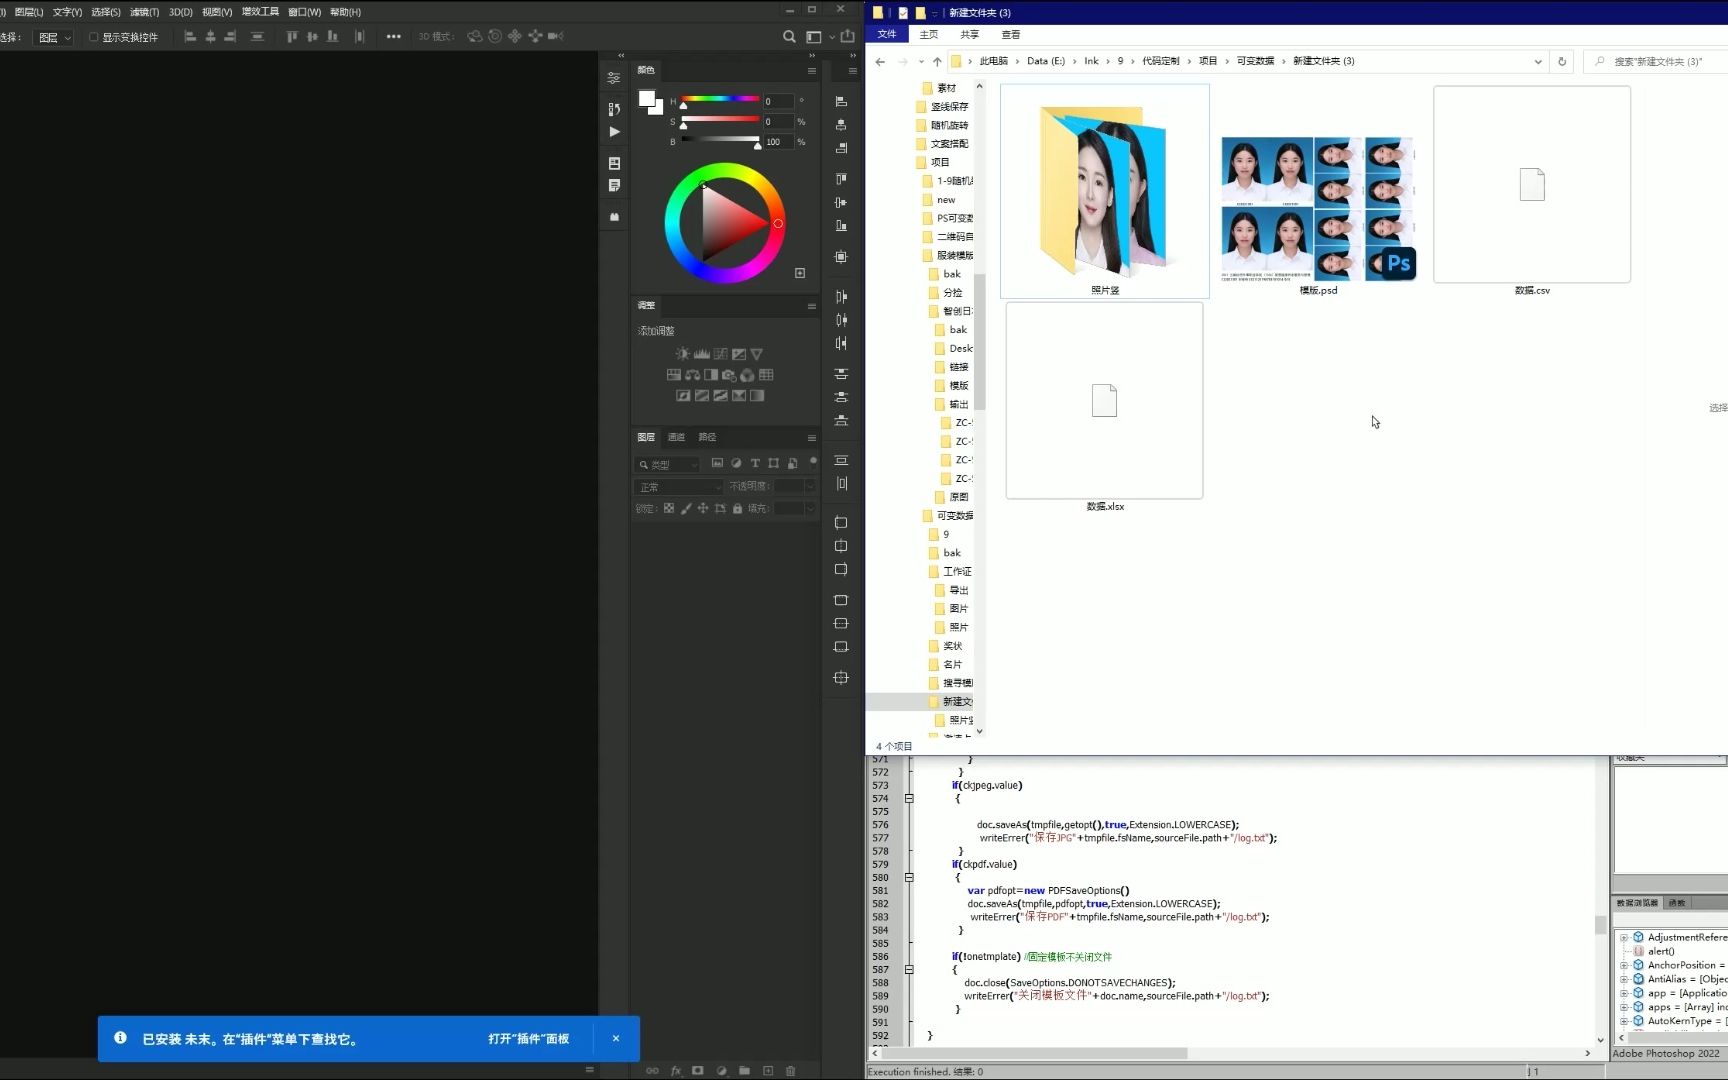Toggle the type layer filter icon
The height and width of the screenshot is (1080, 1728).
click(755, 464)
